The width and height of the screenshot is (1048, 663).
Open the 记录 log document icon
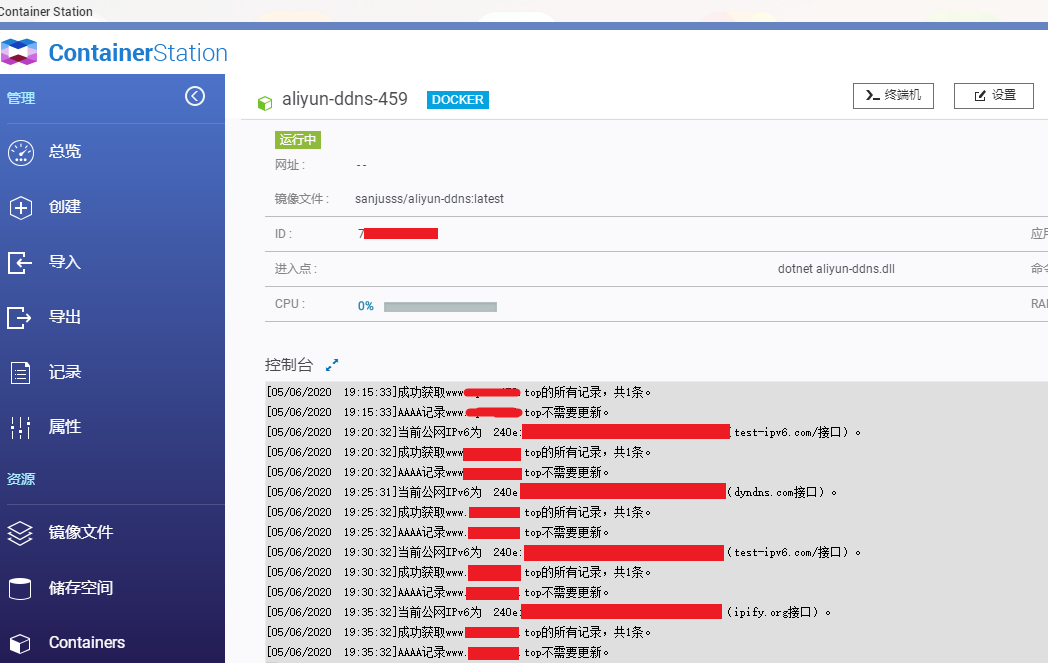pos(21,372)
